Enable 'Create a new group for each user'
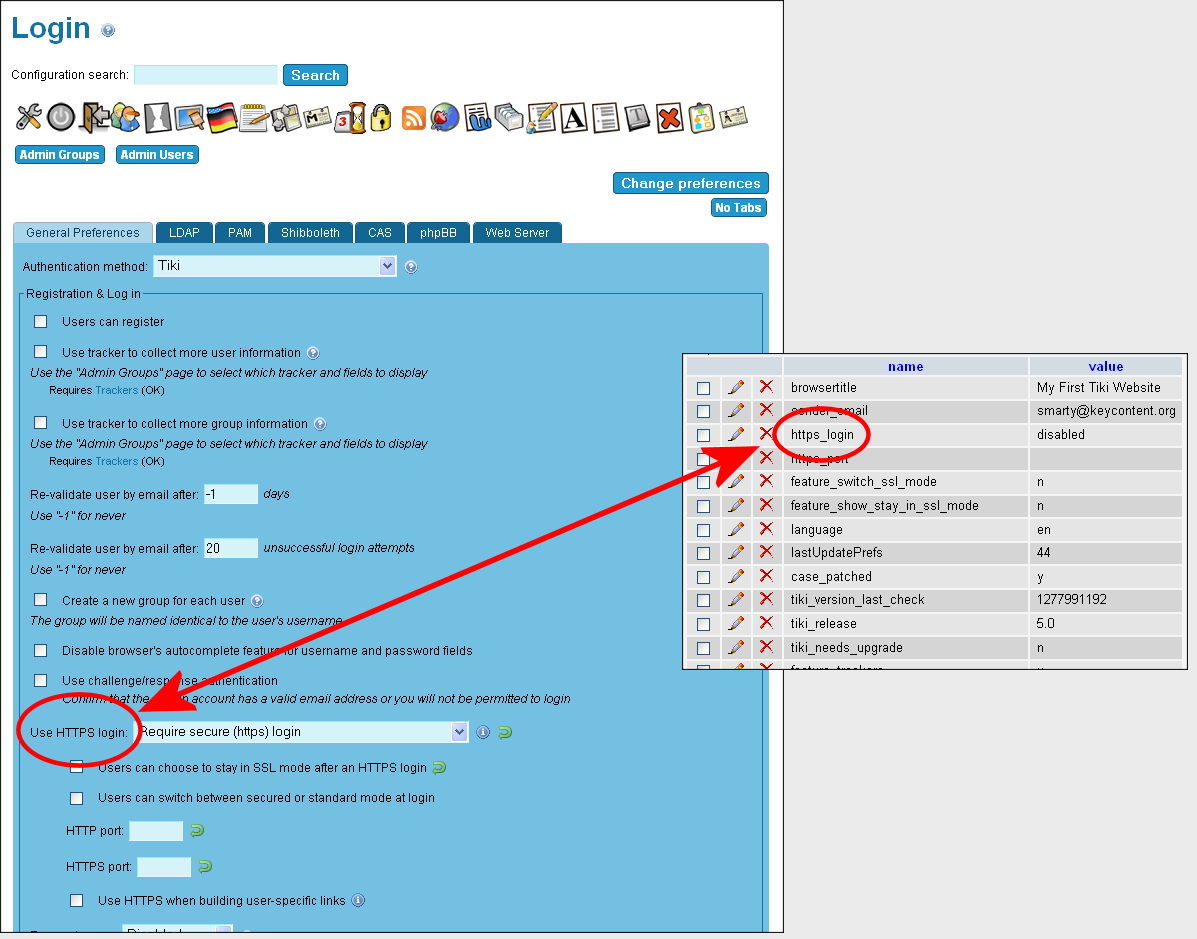 tap(41, 600)
